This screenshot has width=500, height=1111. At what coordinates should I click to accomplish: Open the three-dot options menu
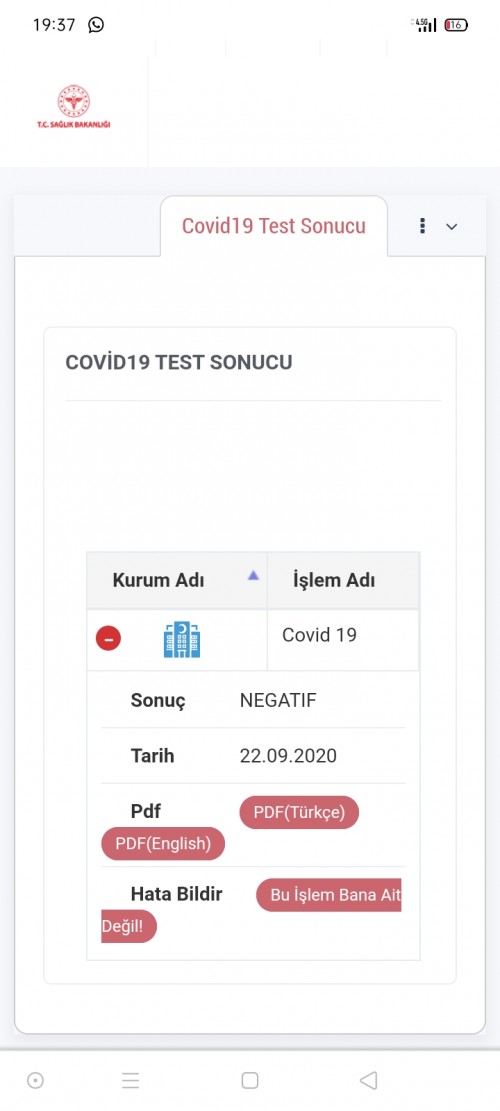(x=423, y=226)
